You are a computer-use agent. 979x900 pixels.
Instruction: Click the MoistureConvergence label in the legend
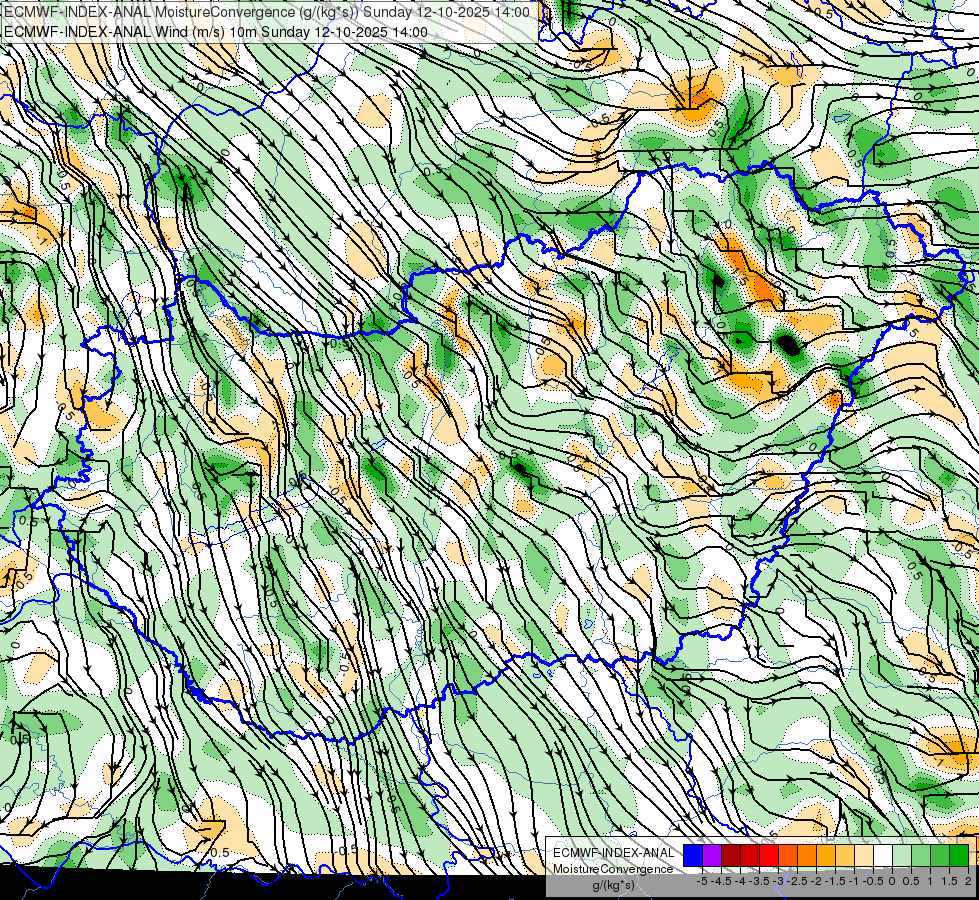(x=613, y=869)
